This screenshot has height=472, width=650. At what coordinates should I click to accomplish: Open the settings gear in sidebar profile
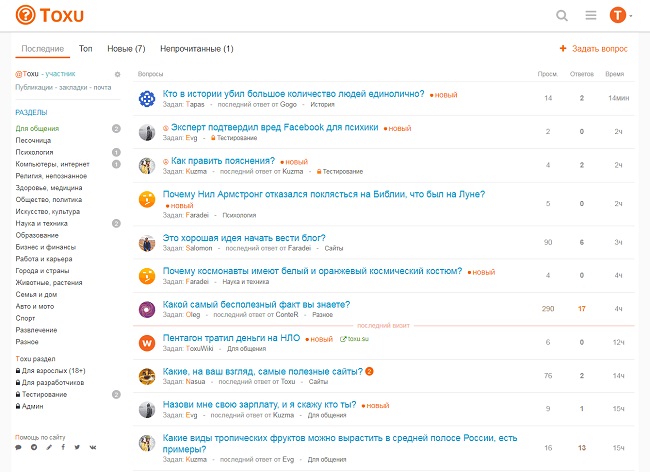click(x=117, y=74)
